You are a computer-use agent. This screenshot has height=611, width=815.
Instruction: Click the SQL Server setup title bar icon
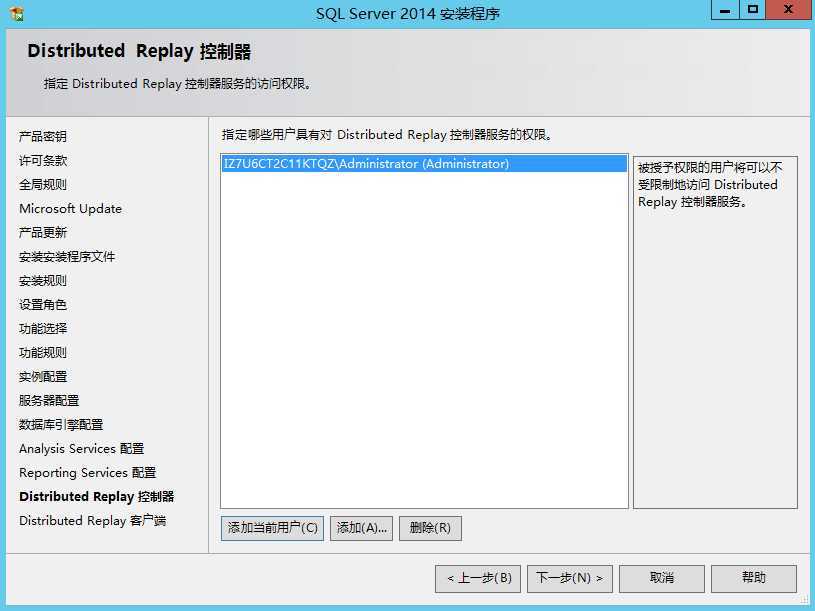coord(17,13)
